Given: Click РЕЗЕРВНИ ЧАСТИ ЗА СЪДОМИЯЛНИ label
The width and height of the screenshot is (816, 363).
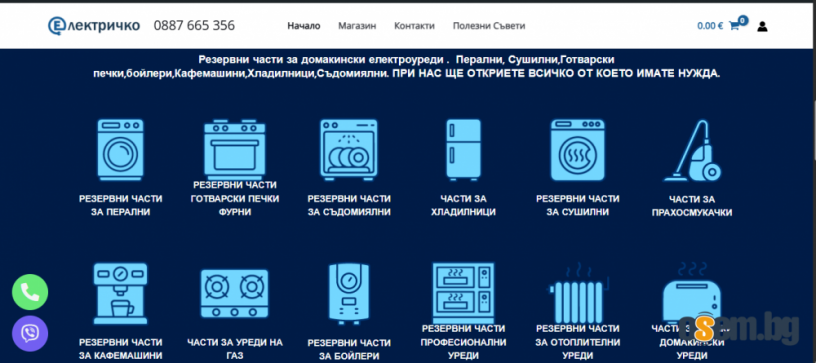Looking at the screenshot, I should click(349, 205).
